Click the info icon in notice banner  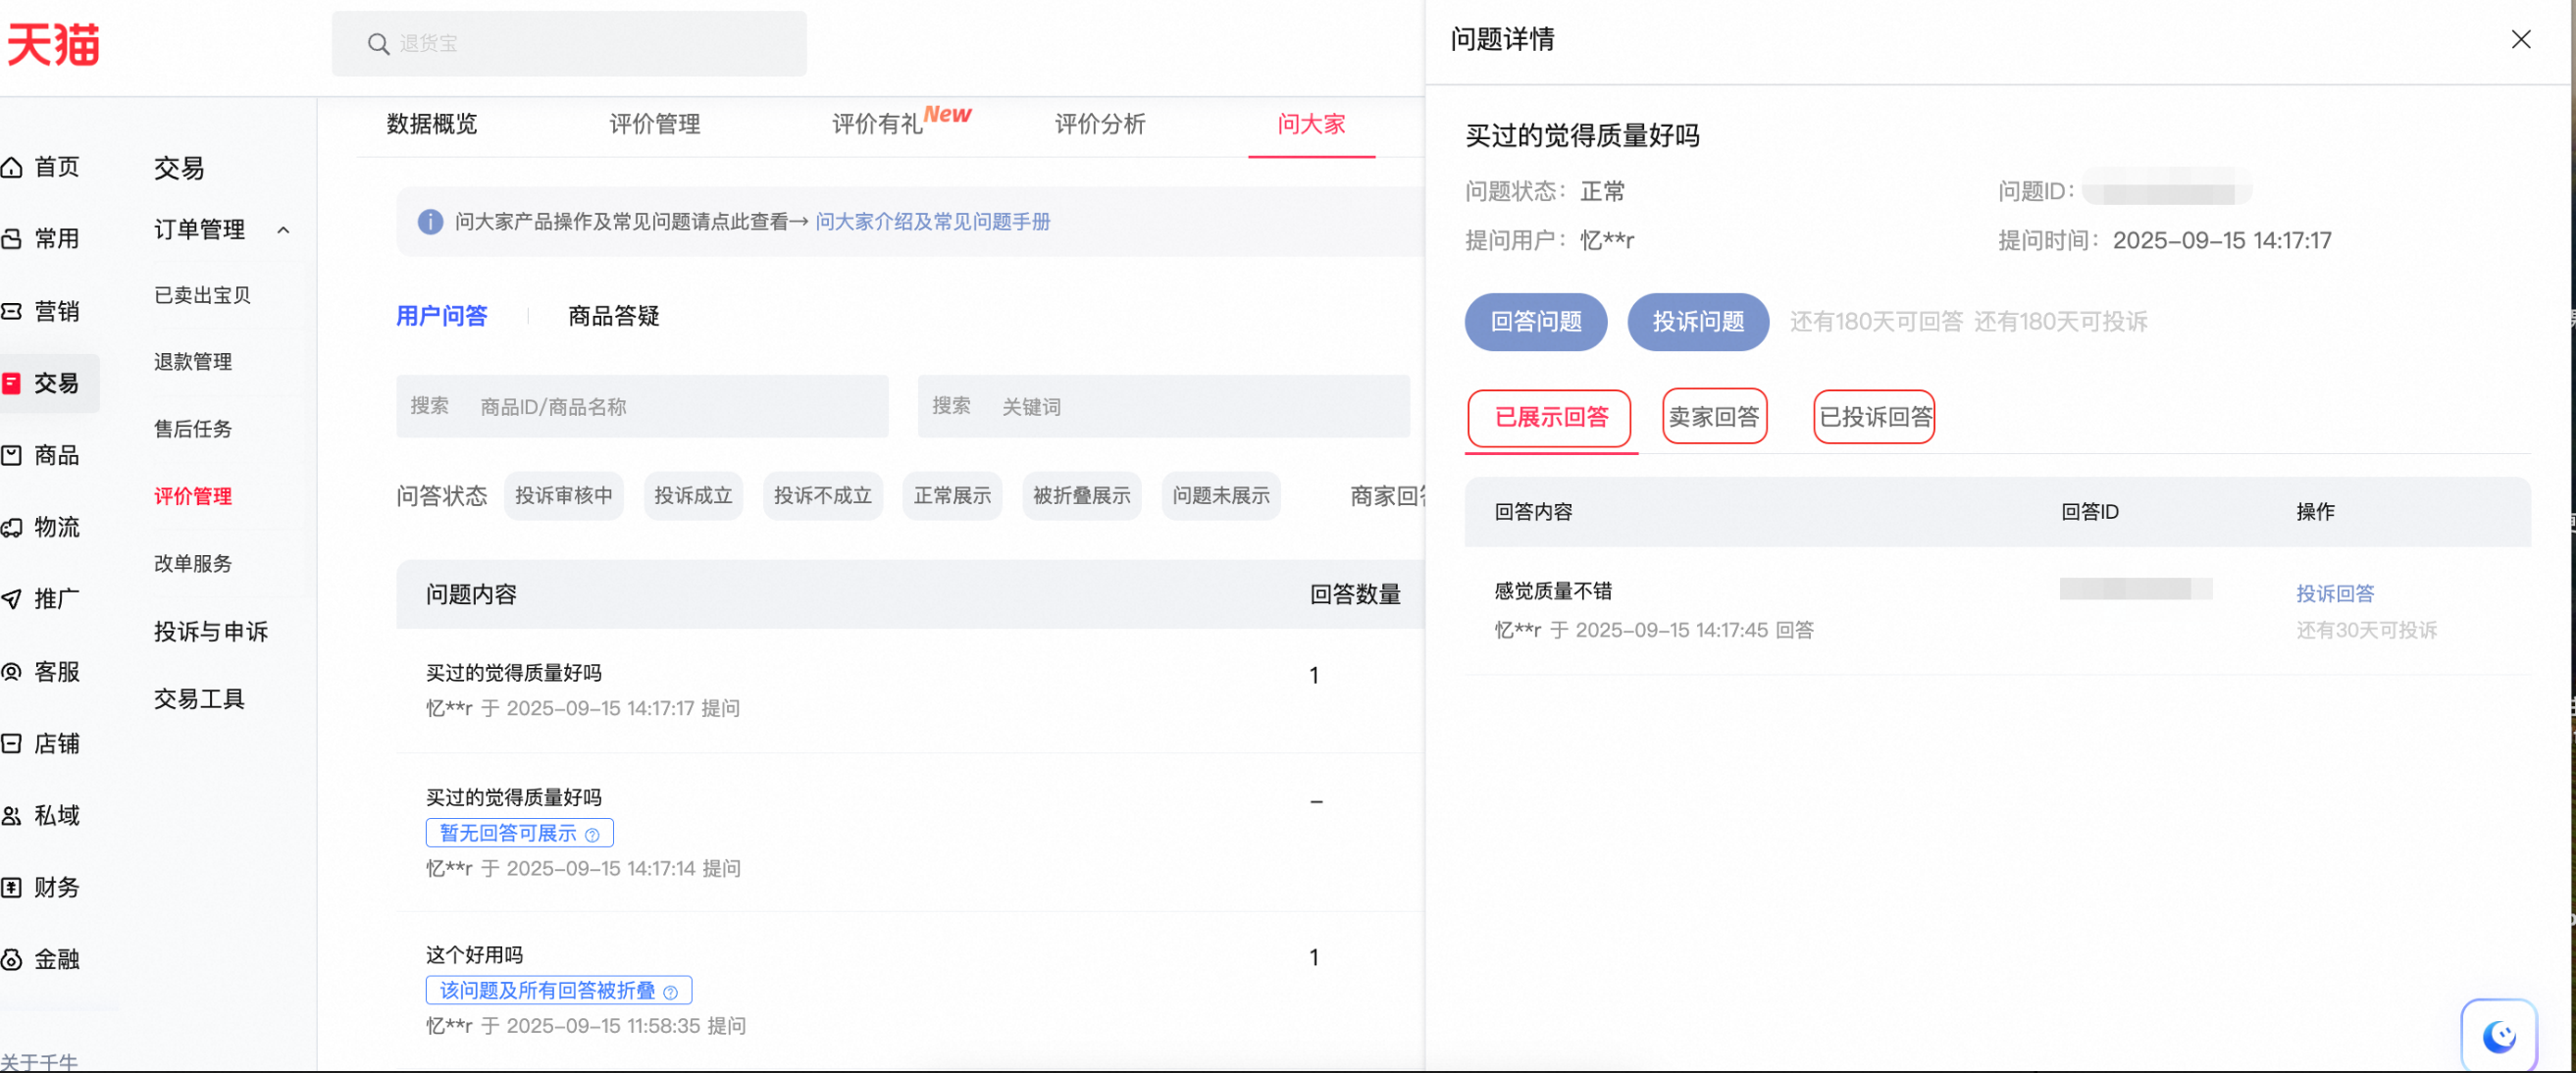430,221
